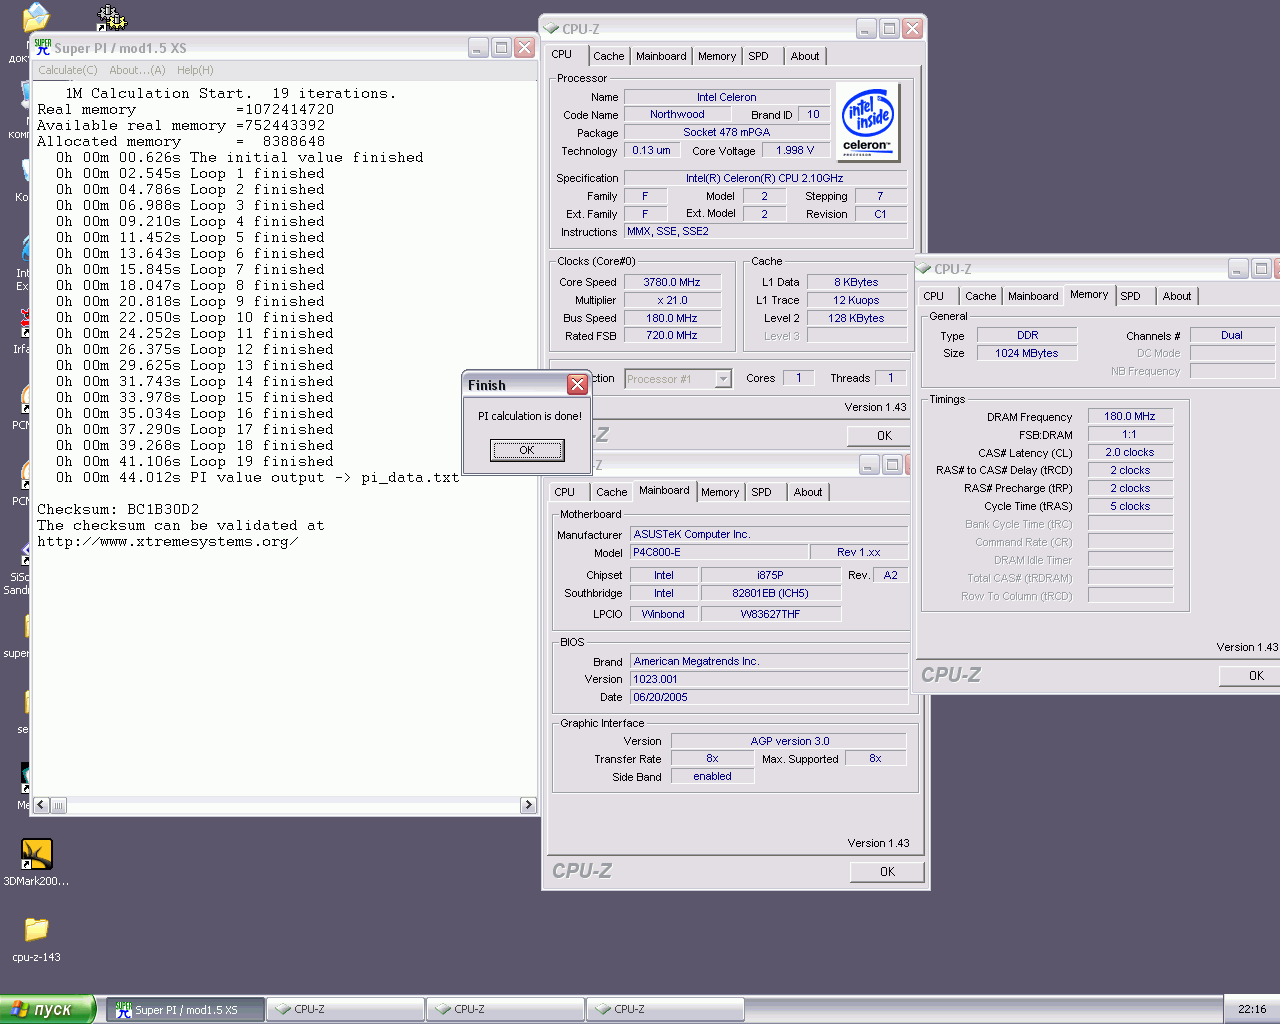Click the Core Voltage 1.998 V value

coord(796,150)
